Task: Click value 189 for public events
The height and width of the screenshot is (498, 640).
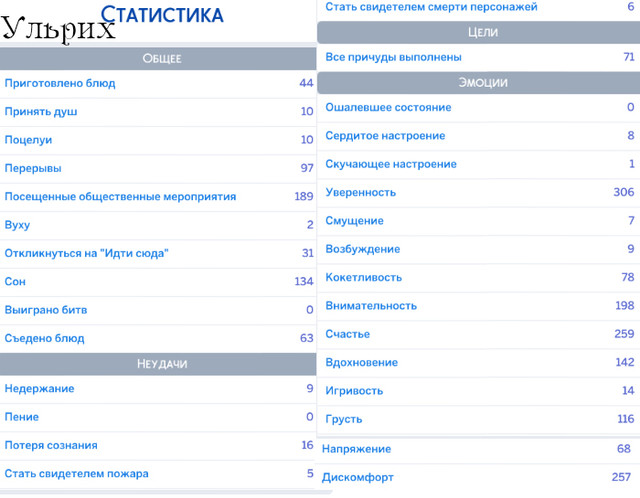Action: click(x=304, y=197)
